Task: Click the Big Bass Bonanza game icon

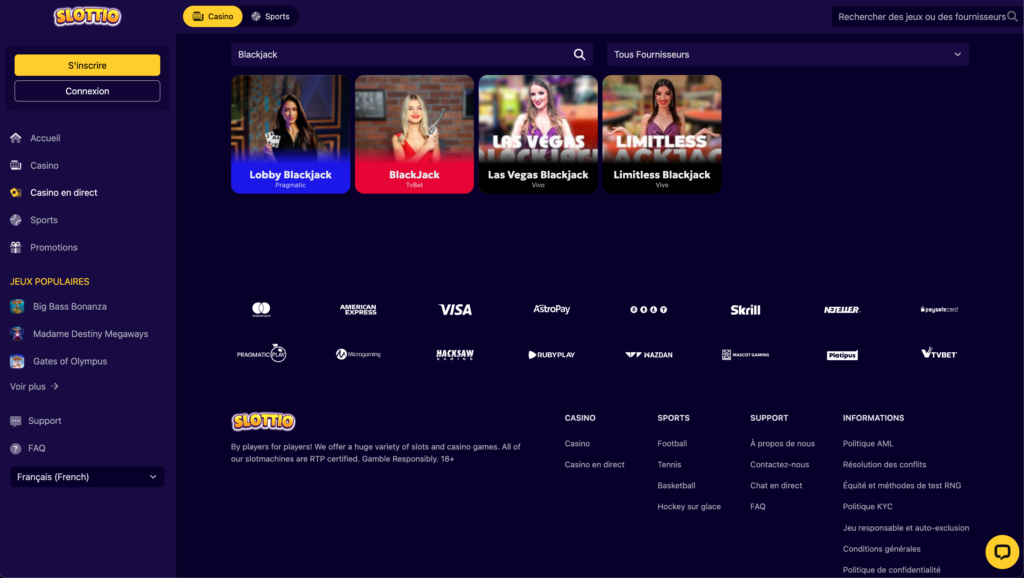Action: coord(17,306)
